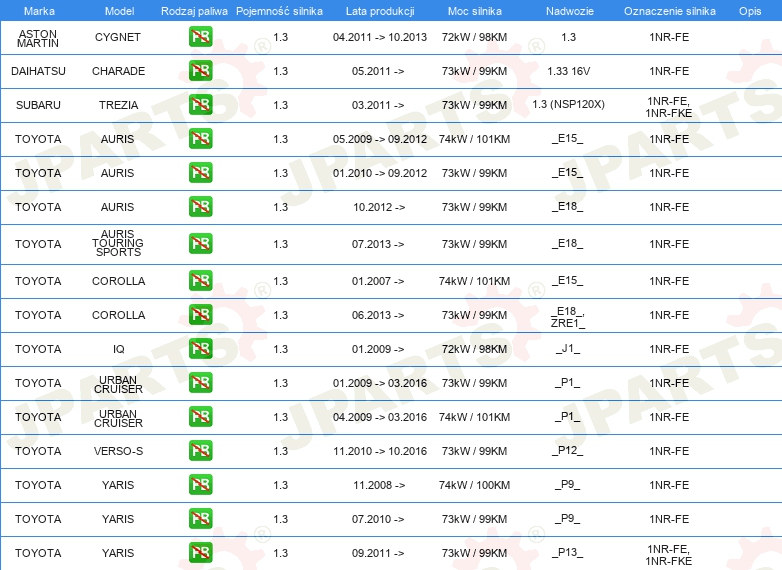Click the Nadwozie column header
The height and width of the screenshot is (570, 782).
coord(570,11)
